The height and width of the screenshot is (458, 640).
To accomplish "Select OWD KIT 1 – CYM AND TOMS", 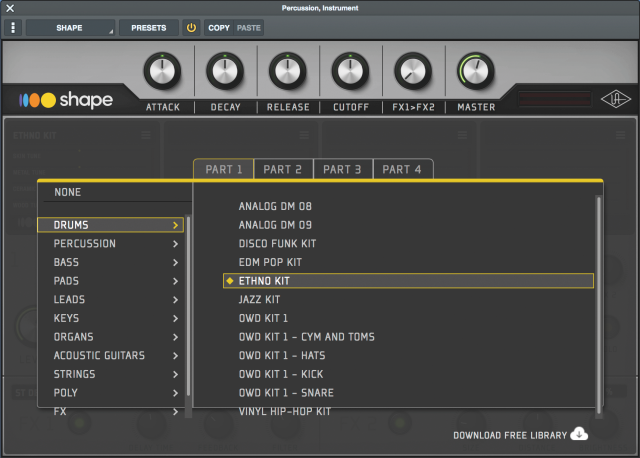I will pyautogui.click(x=307, y=337).
